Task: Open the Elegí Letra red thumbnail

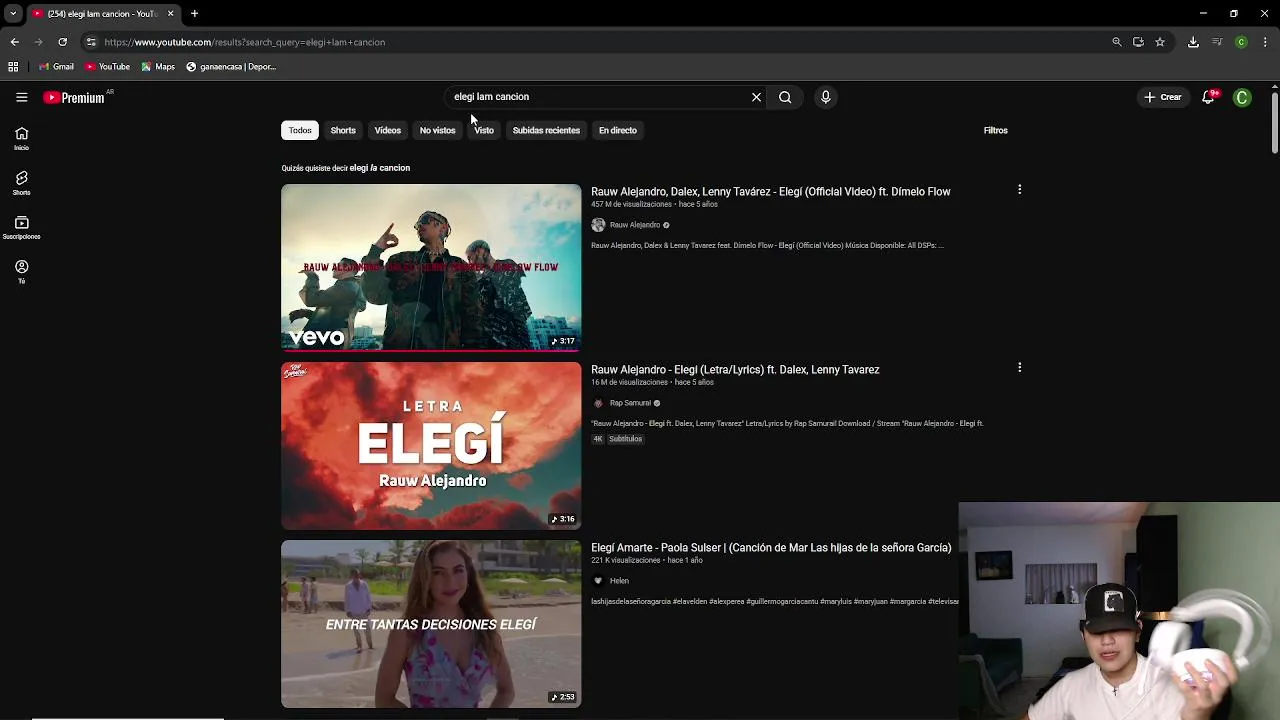Action: coord(431,446)
